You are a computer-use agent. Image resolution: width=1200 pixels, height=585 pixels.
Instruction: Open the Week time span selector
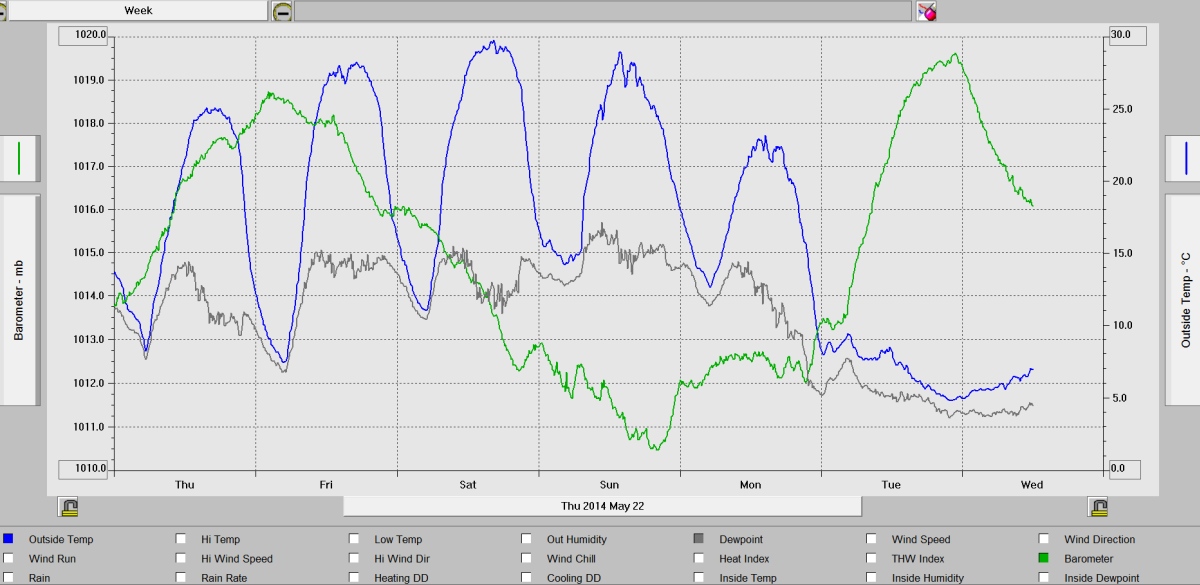tap(138, 10)
